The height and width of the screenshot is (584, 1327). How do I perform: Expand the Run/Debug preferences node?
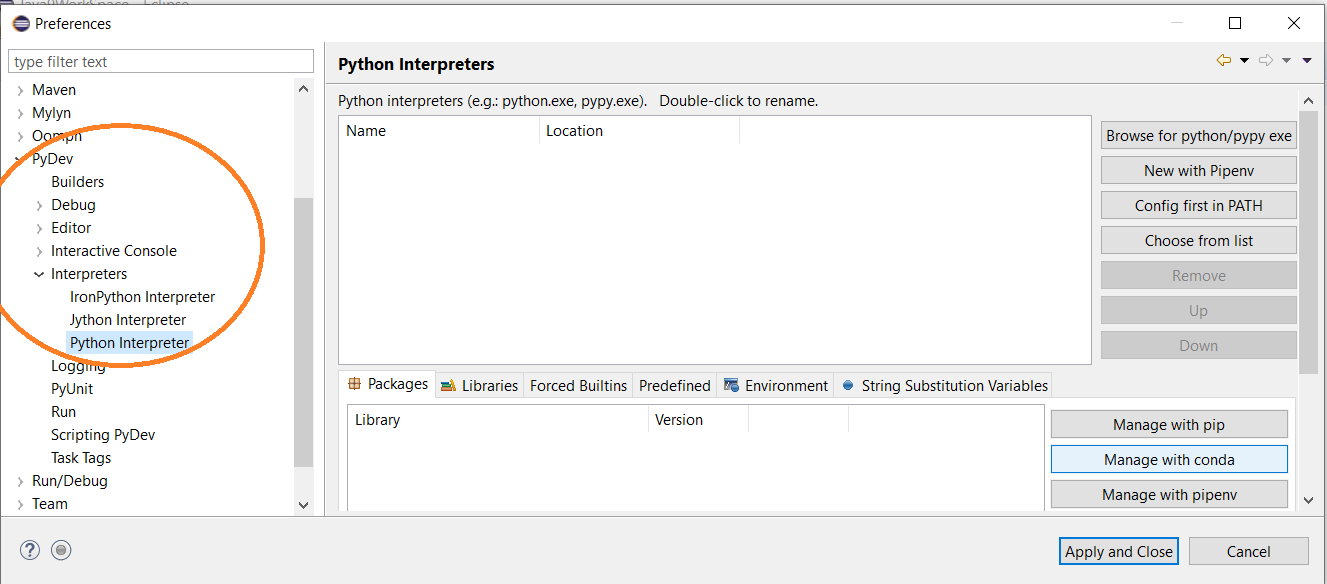pyautogui.click(x=21, y=481)
